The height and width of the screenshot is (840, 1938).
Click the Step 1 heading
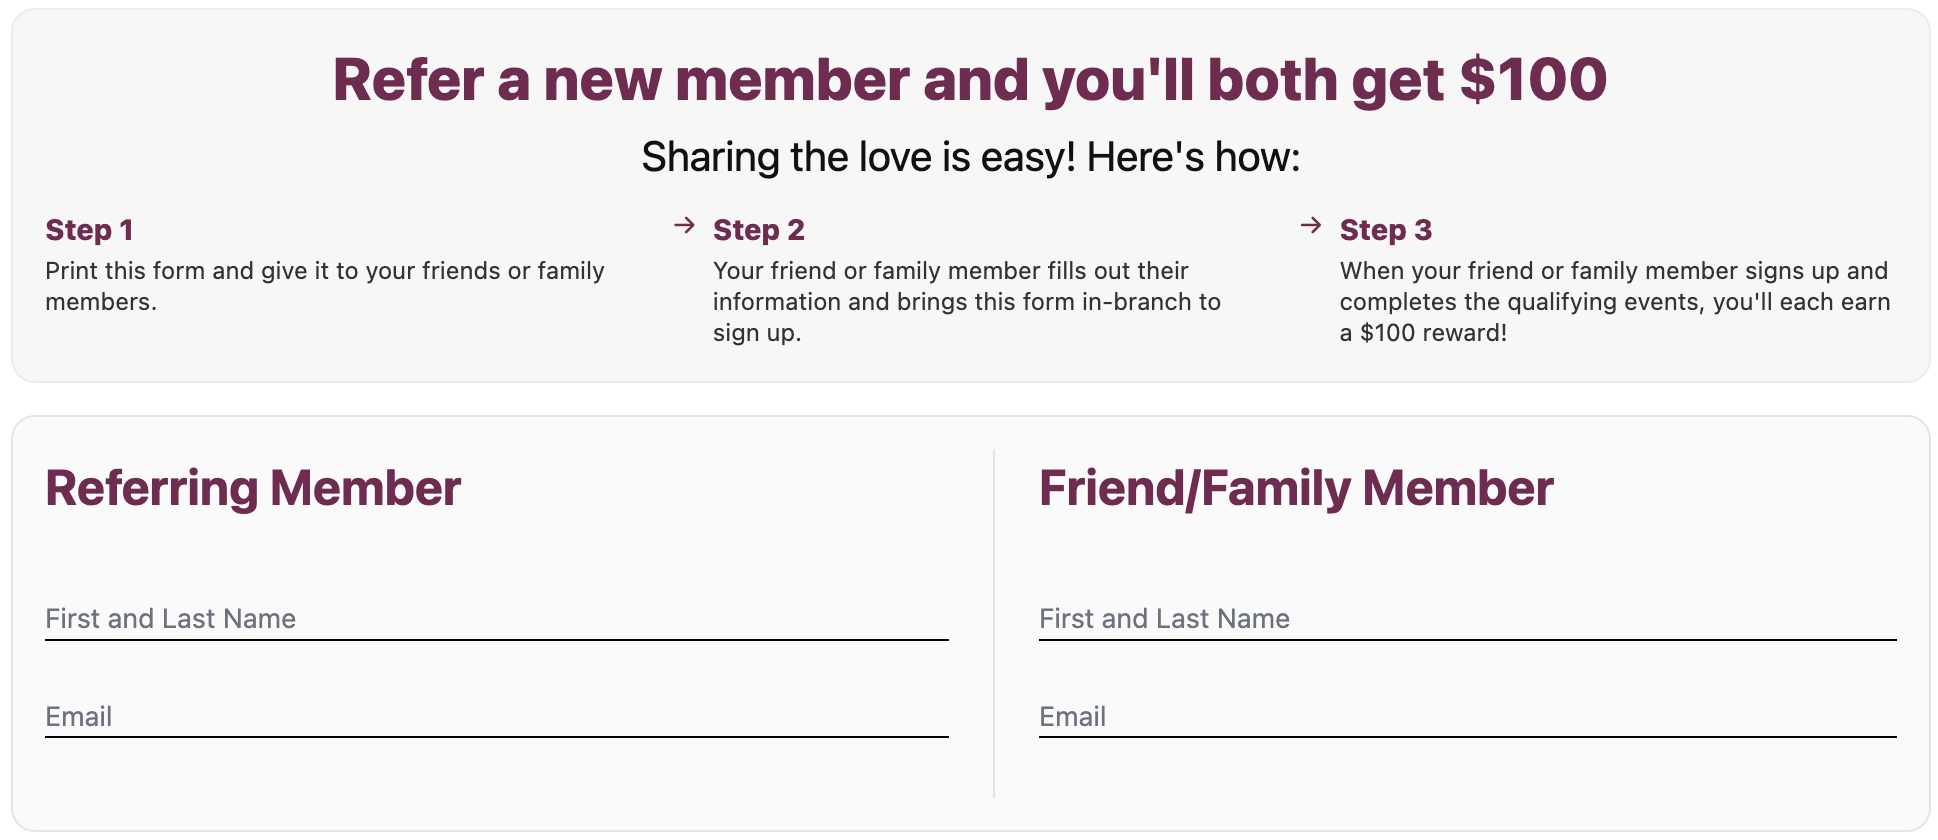click(x=89, y=230)
